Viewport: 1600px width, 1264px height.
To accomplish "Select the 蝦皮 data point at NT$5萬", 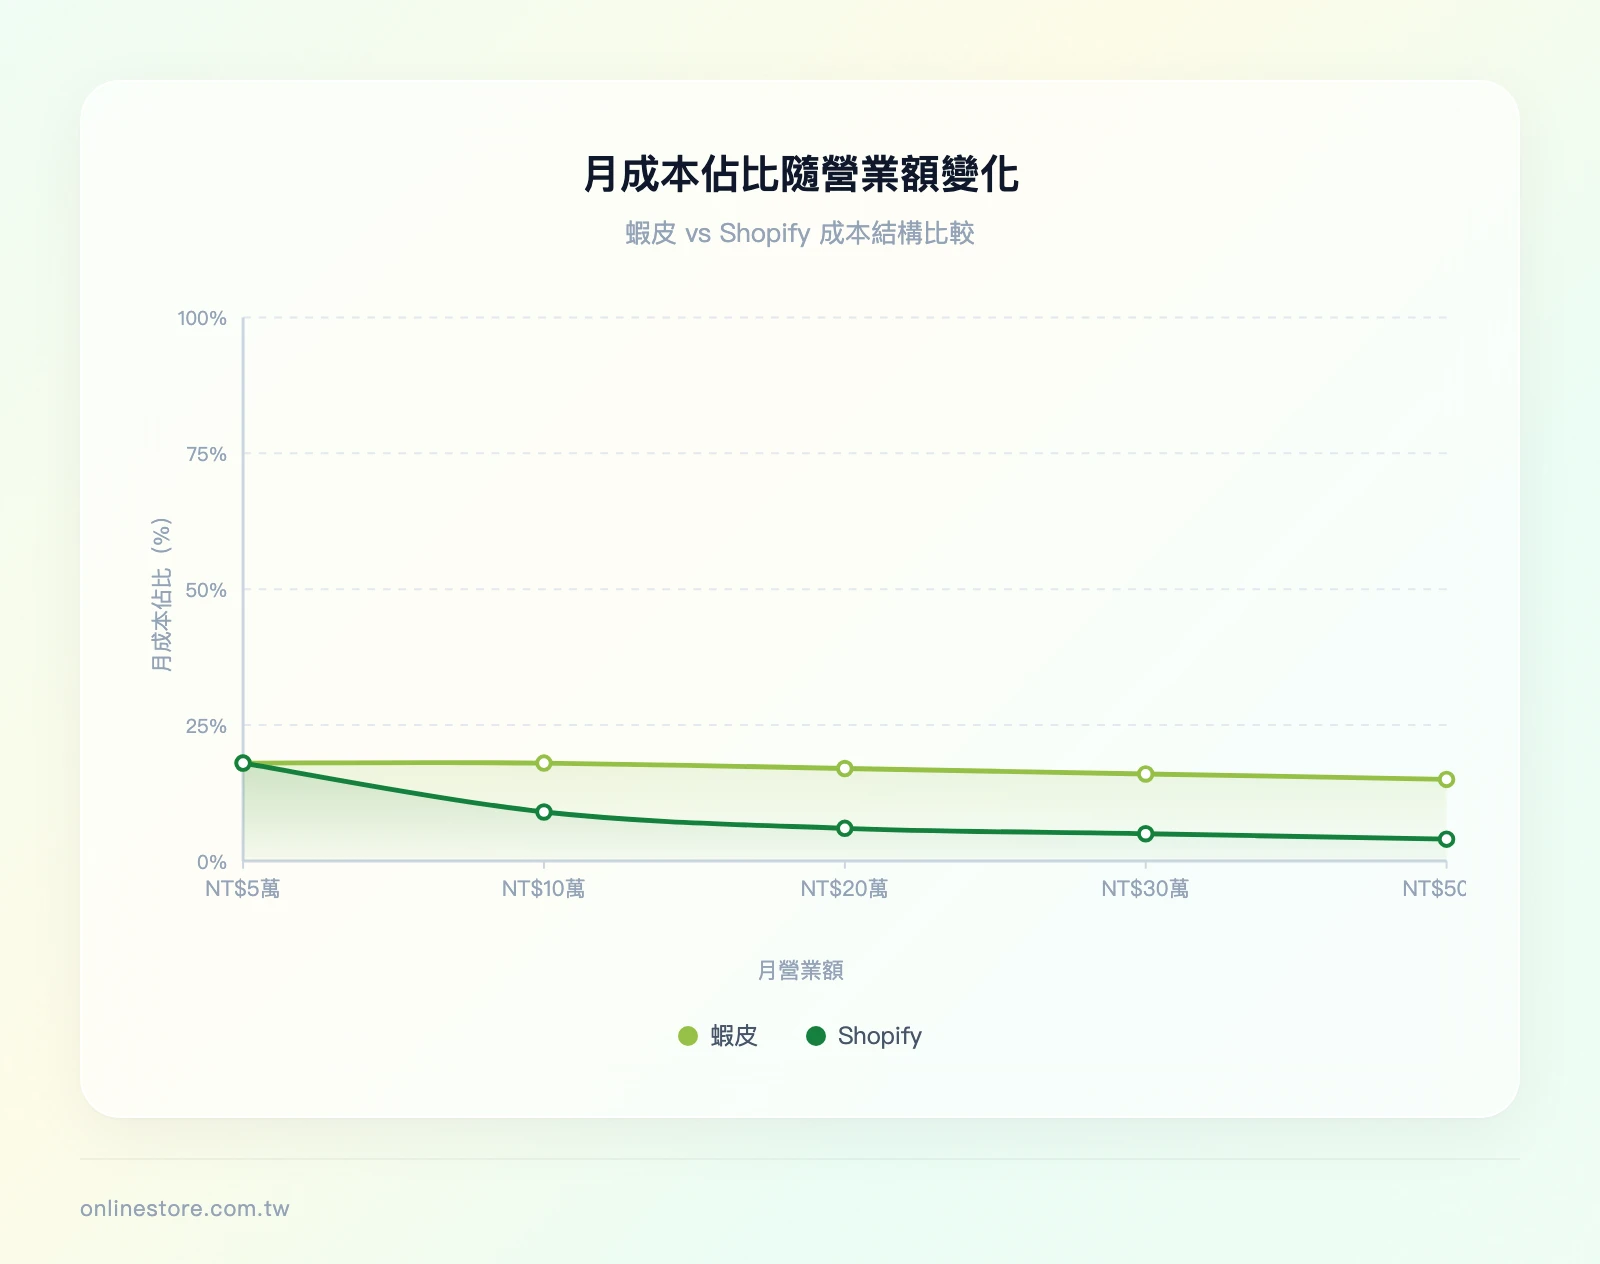I will tap(243, 762).
